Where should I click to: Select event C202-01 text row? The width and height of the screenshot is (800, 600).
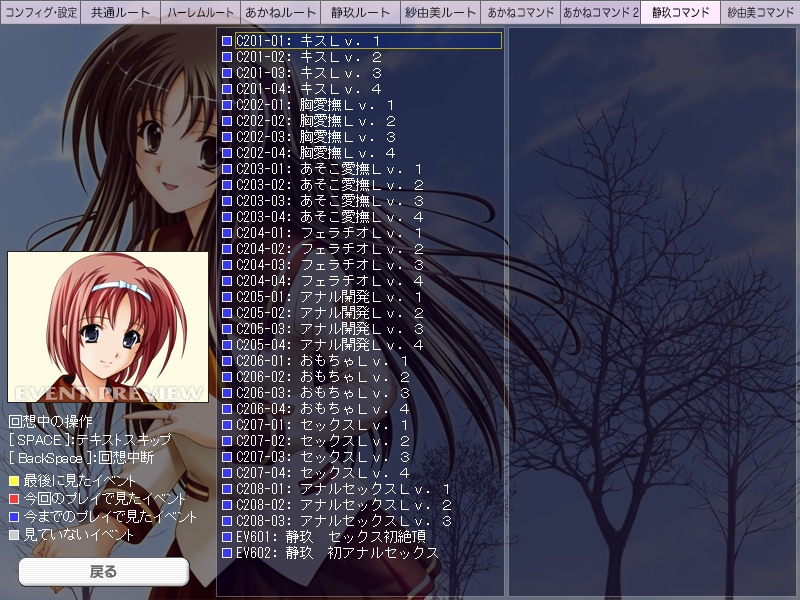(x=315, y=105)
